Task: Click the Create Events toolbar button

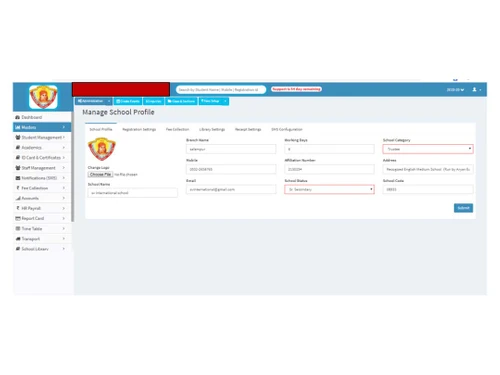Action: point(128,101)
